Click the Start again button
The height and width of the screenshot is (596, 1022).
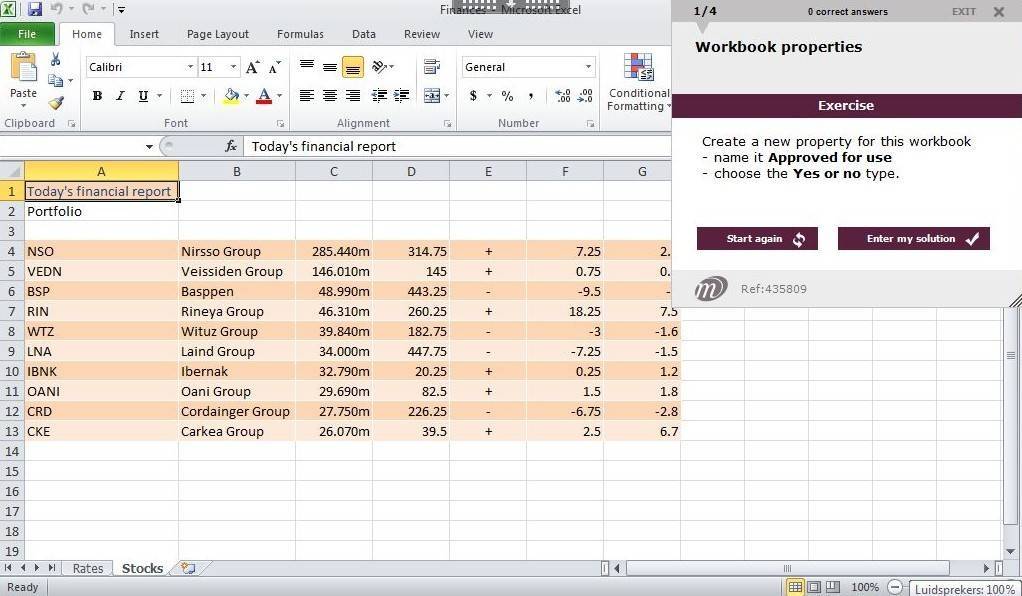757,239
